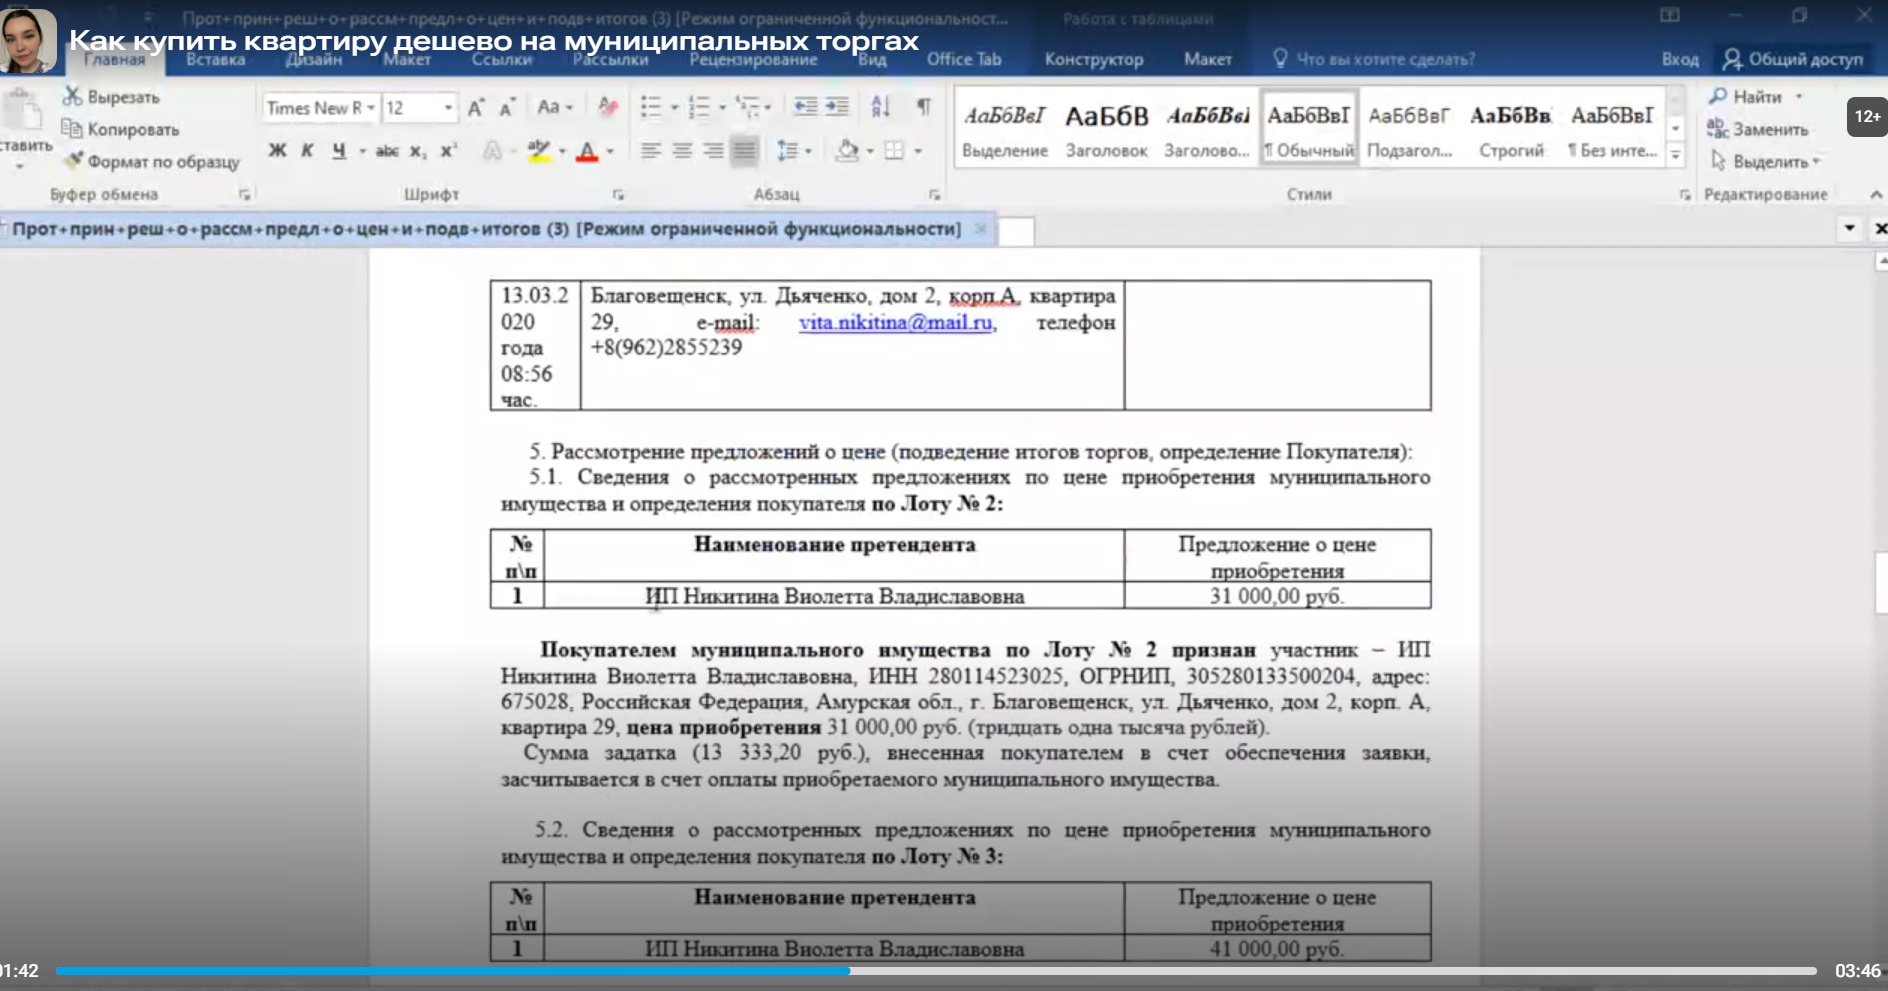This screenshot has height=991, width=1888.
Task: Switch to Конструктор table tab
Action: [1094, 59]
